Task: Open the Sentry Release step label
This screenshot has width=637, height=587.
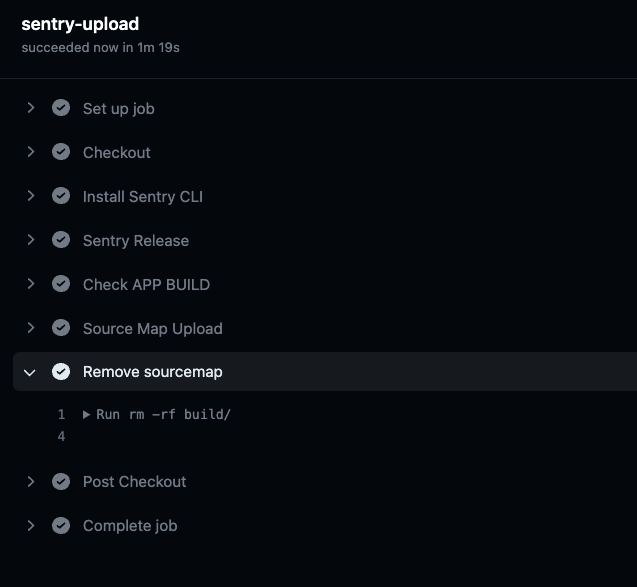Action: (136, 240)
